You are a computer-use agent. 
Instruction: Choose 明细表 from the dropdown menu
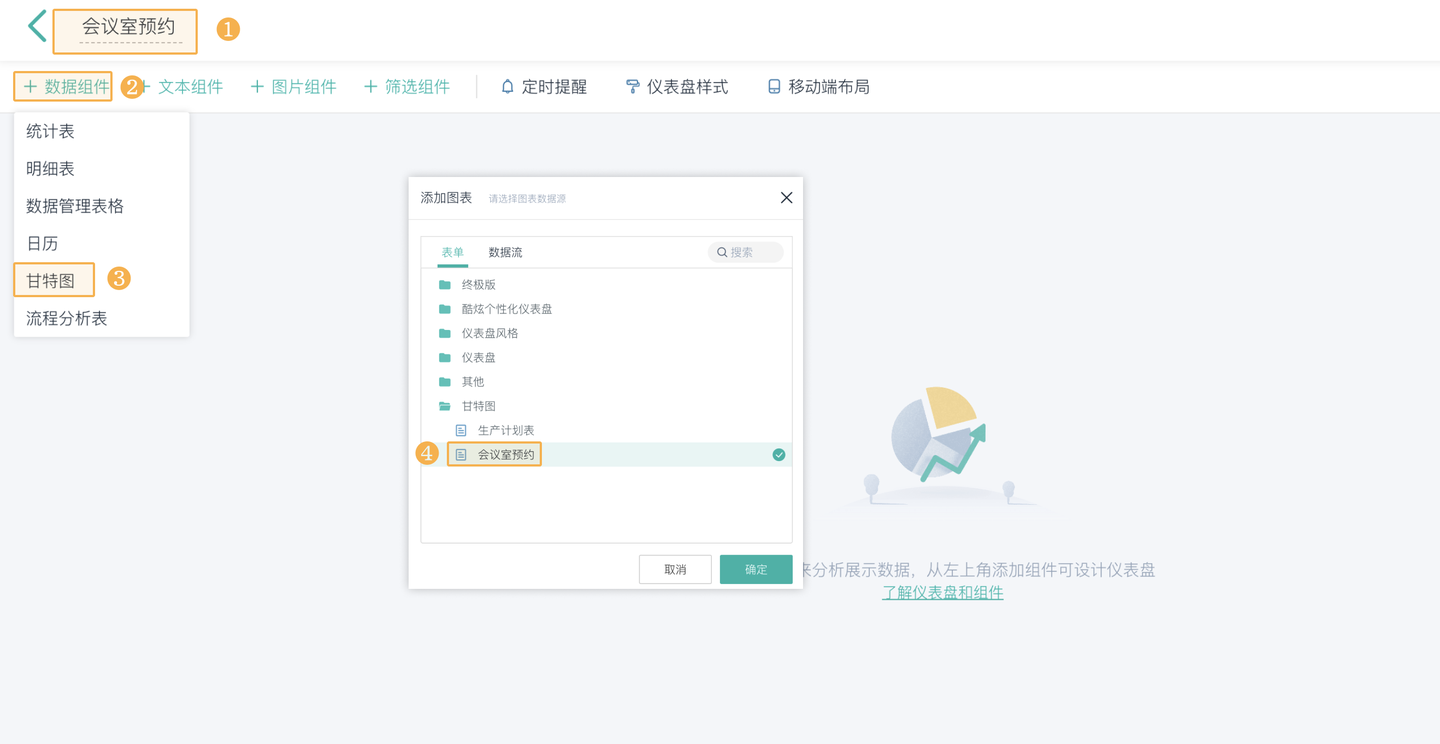pyautogui.click(x=101, y=169)
